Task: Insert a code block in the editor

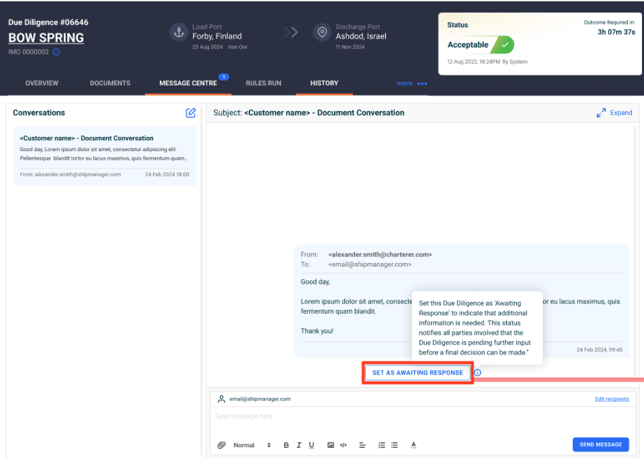Action: click(343, 445)
